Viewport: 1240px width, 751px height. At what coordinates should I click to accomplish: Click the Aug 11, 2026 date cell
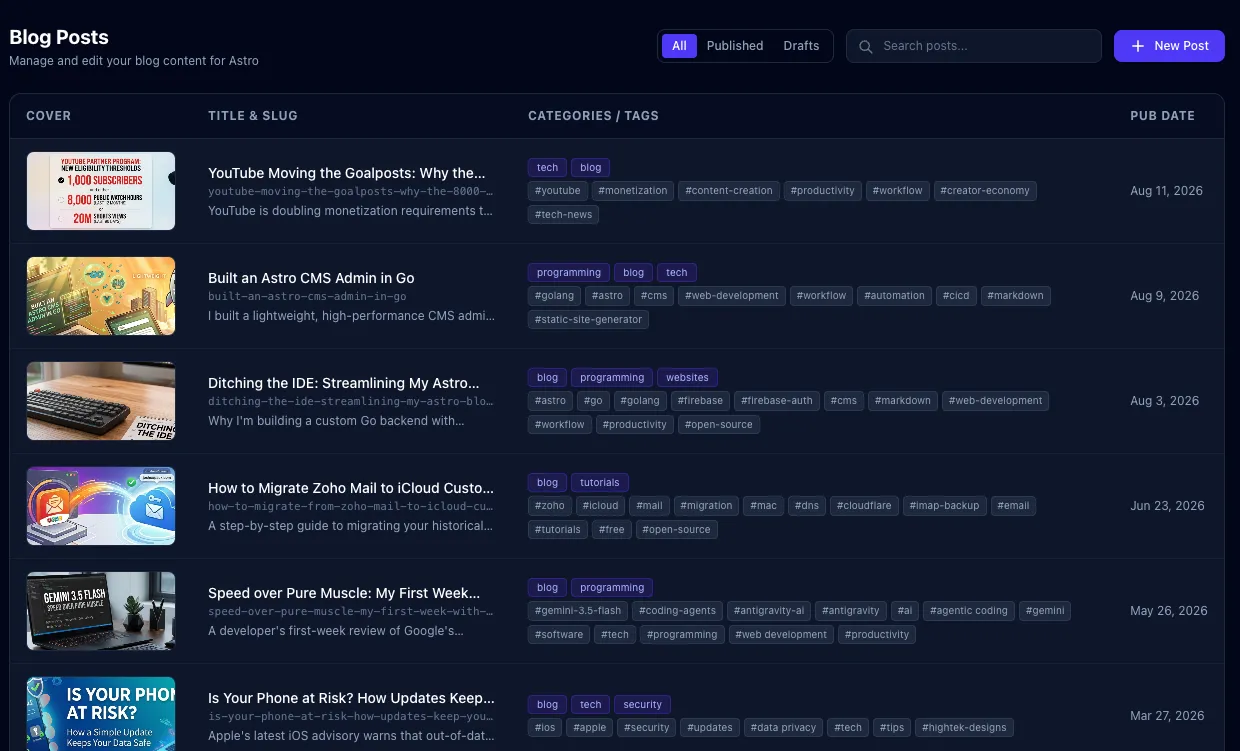point(1166,191)
